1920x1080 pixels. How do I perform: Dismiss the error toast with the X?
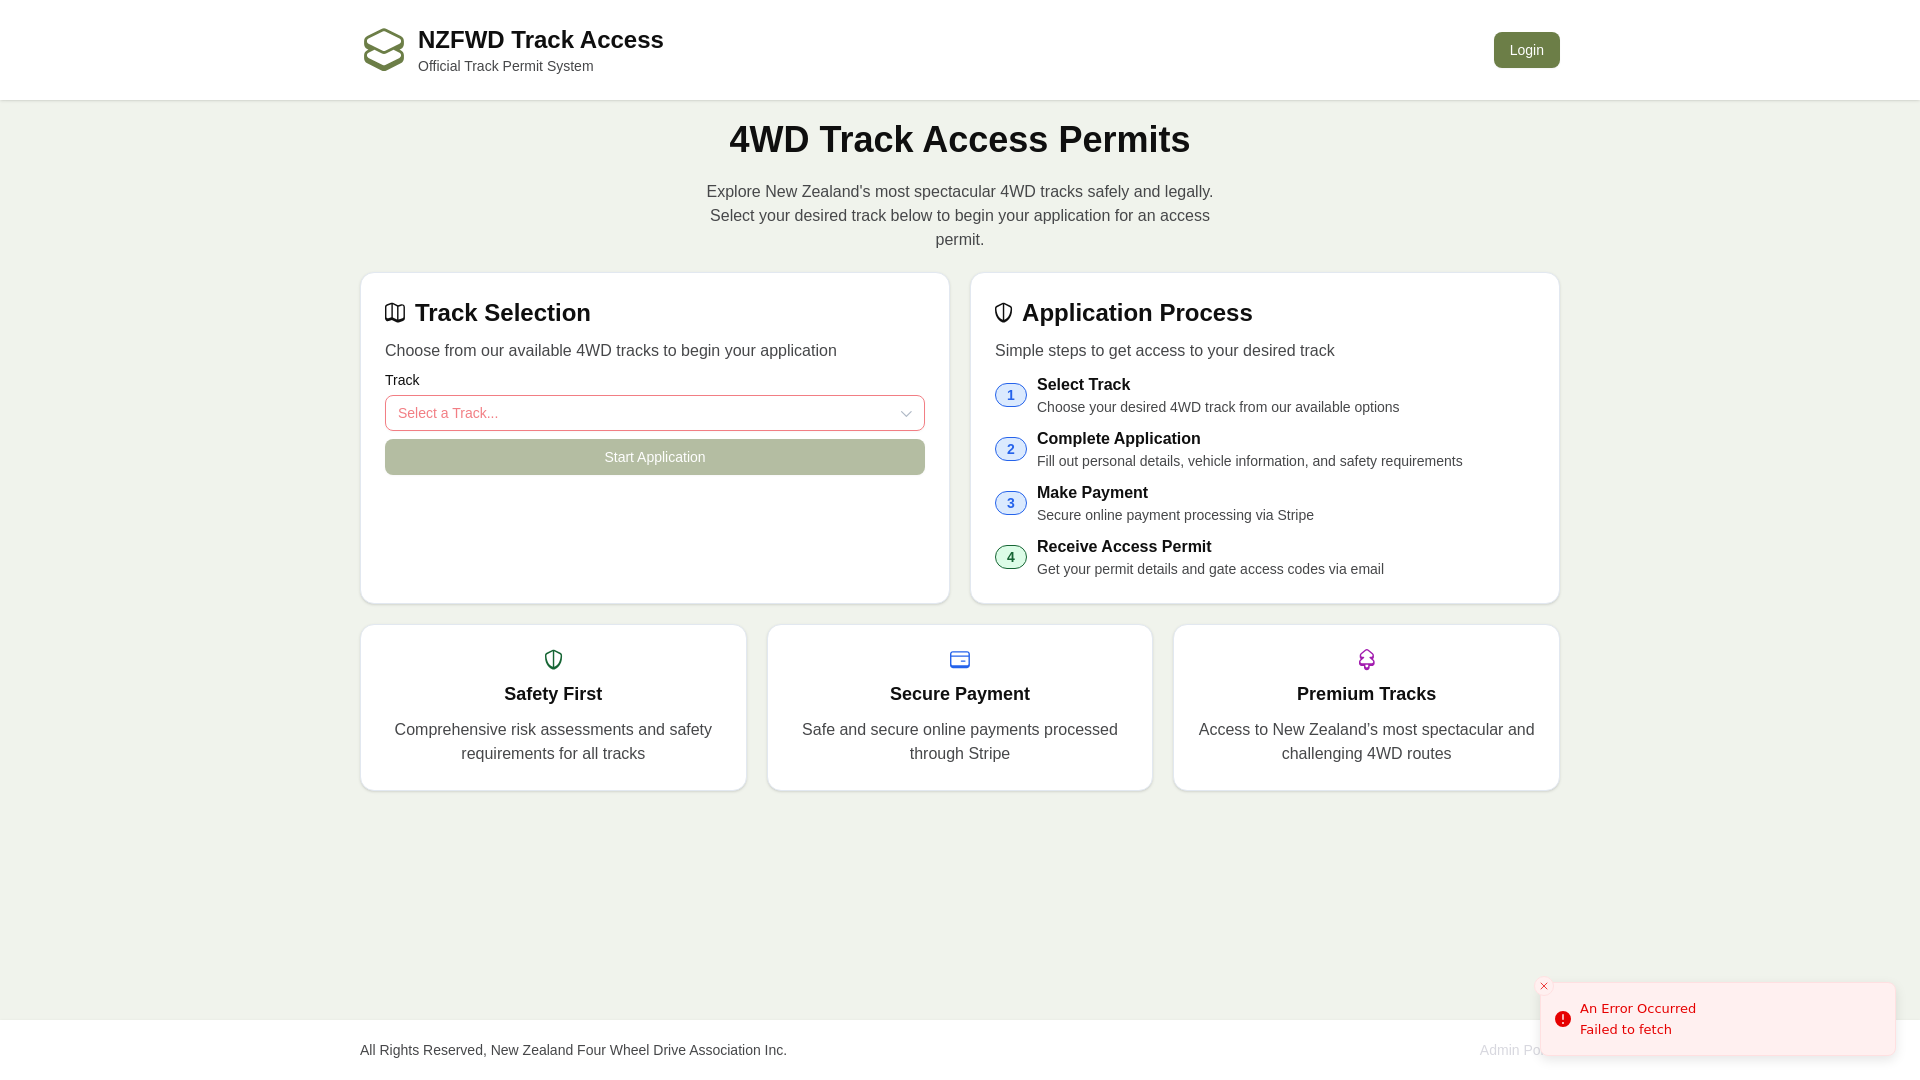(1544, 986)
